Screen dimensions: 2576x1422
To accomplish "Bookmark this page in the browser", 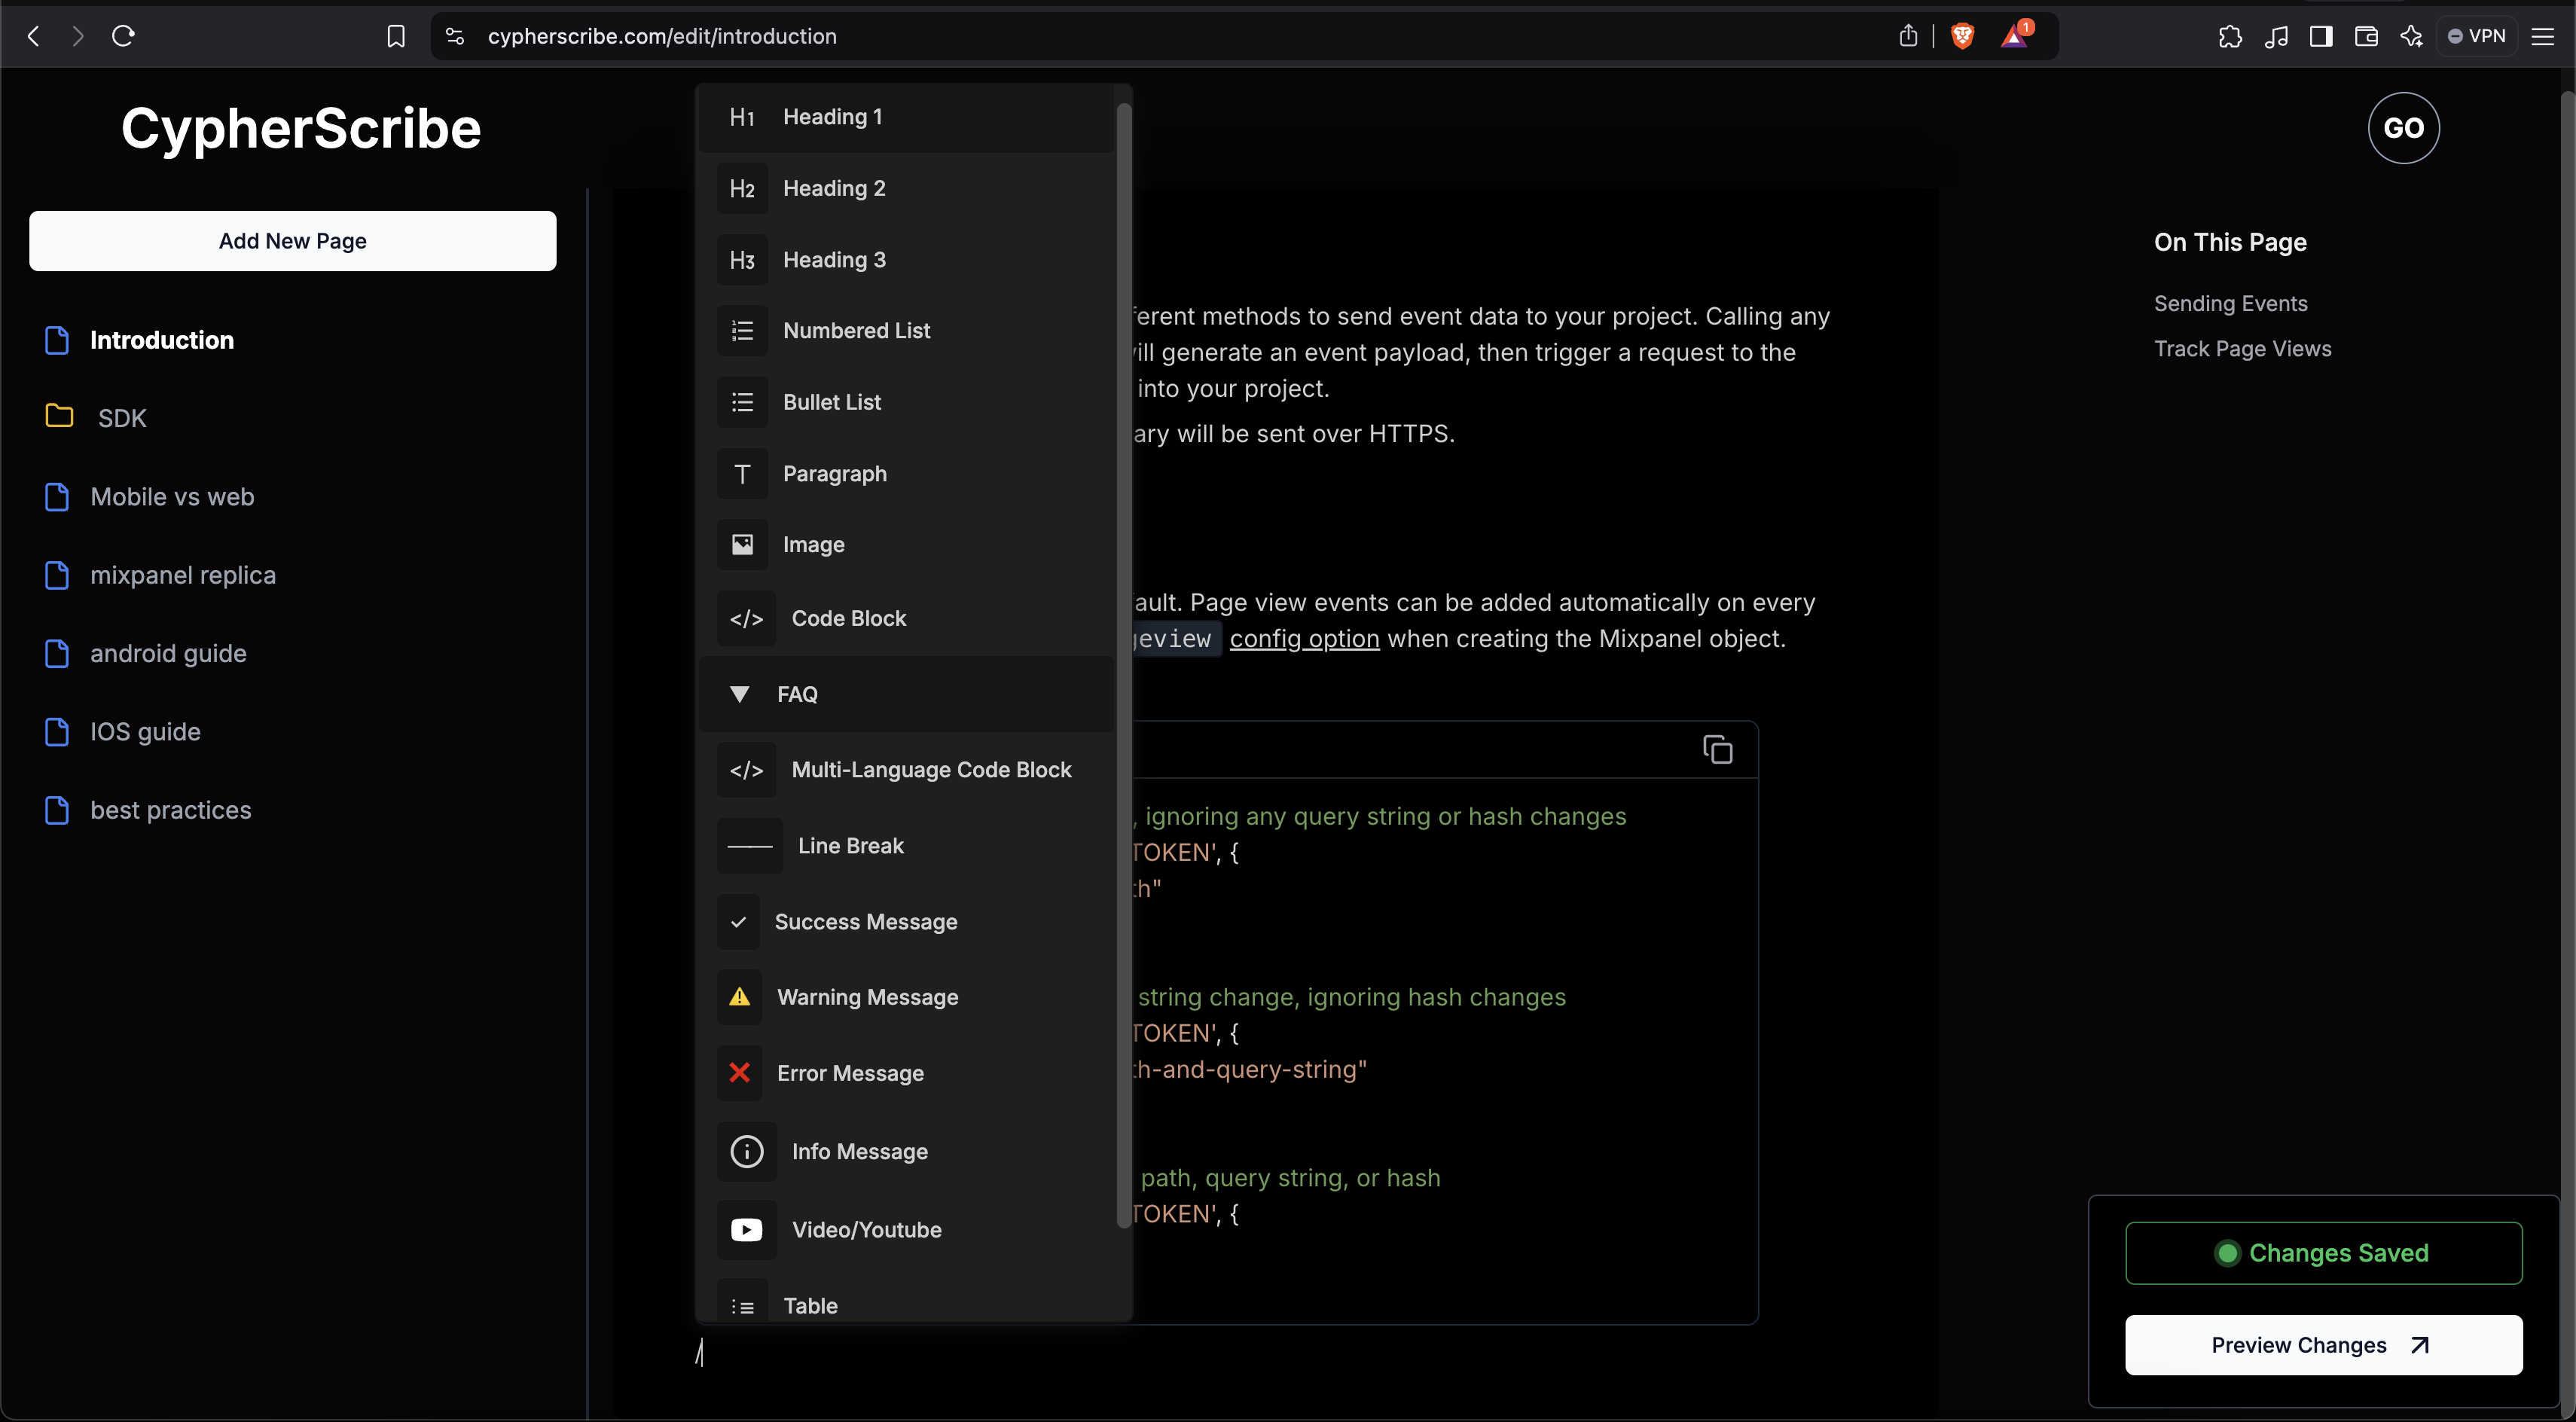I will pos(396,36).
